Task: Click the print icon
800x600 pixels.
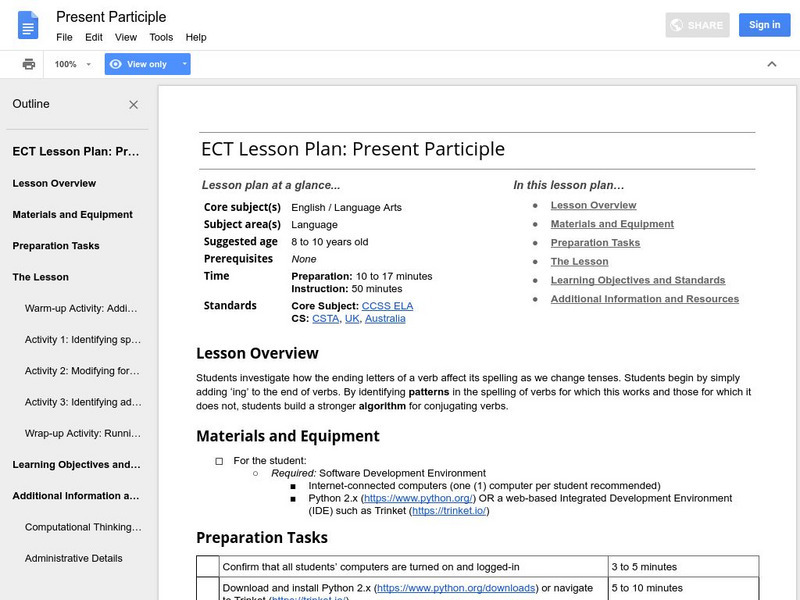Action: (x=29, y=64)
